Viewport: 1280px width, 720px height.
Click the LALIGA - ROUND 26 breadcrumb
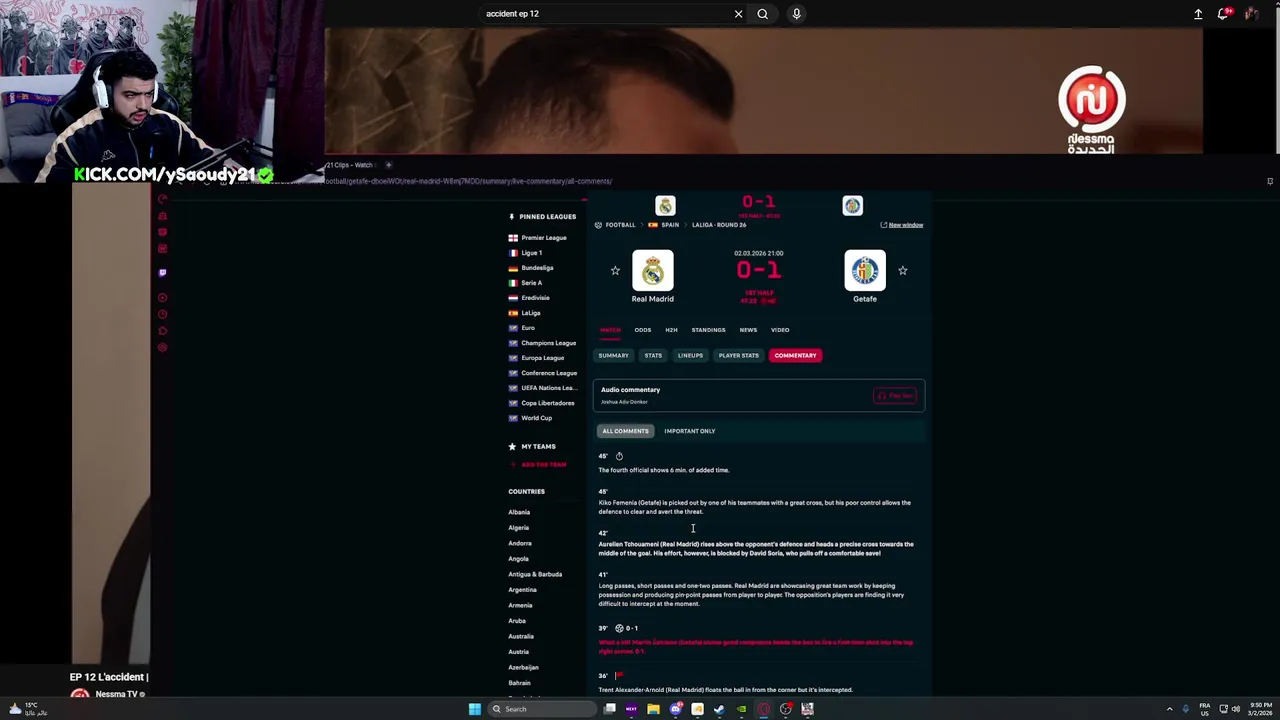pos(719,225)
